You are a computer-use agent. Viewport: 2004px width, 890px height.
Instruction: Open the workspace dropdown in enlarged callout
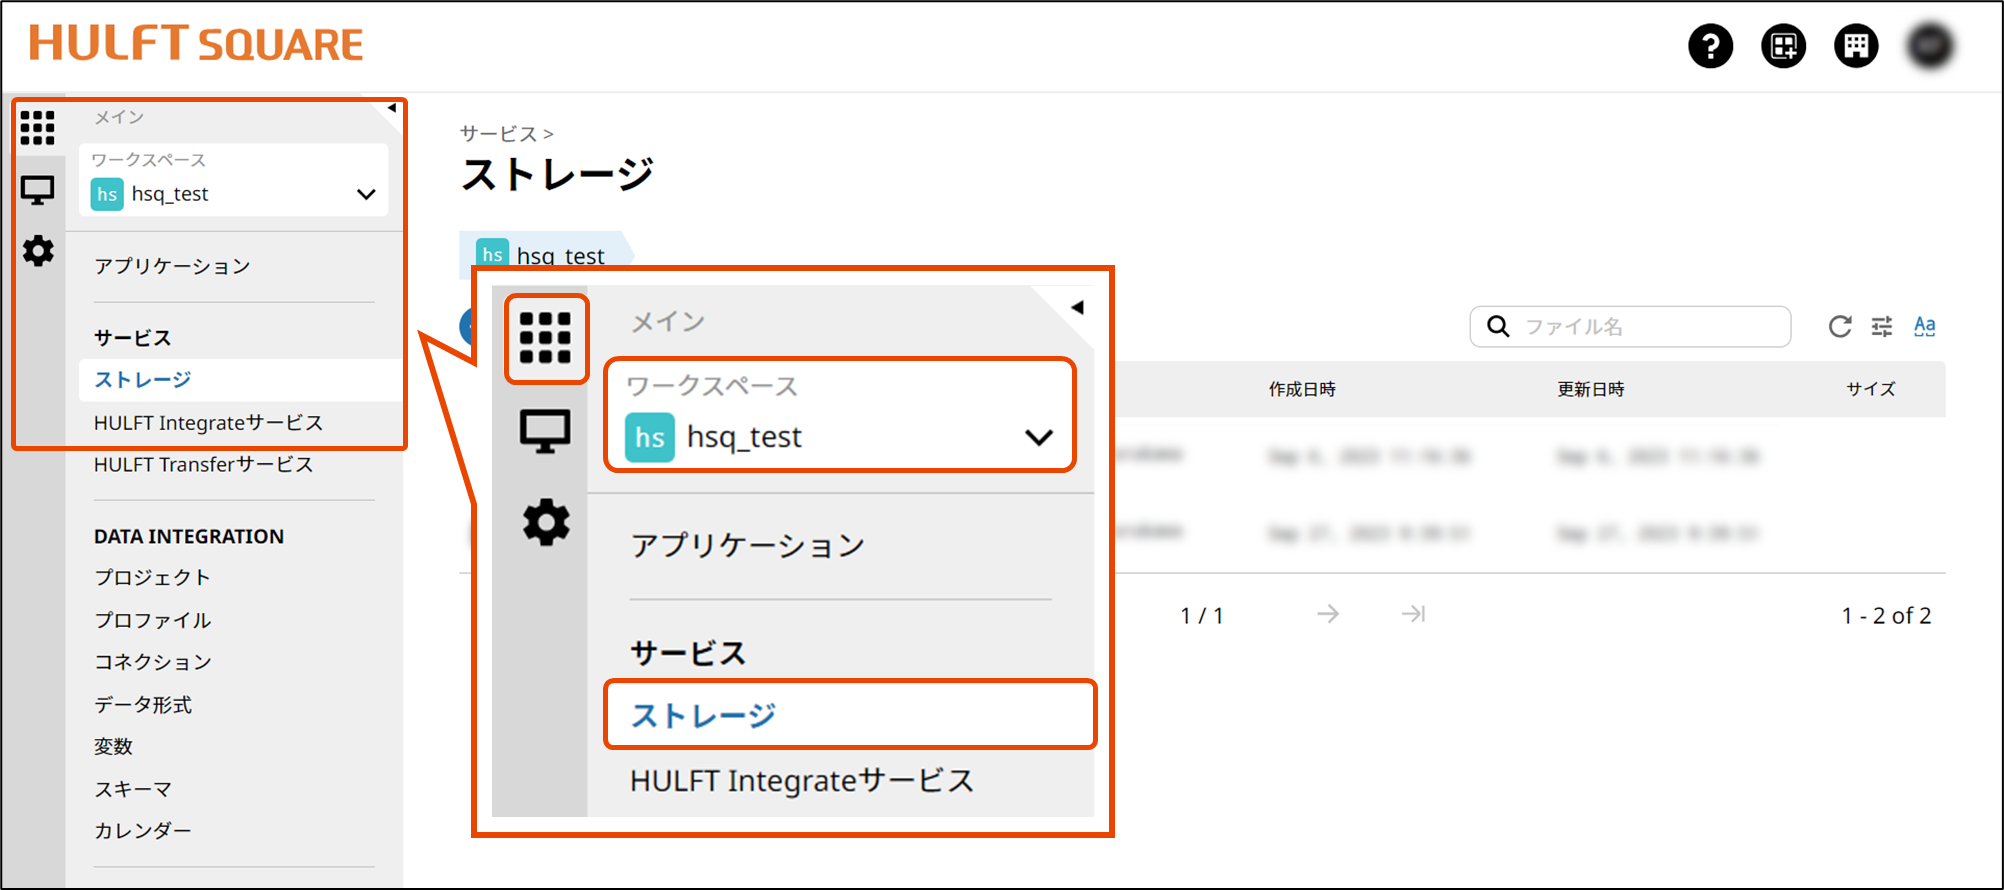(840, 414)
